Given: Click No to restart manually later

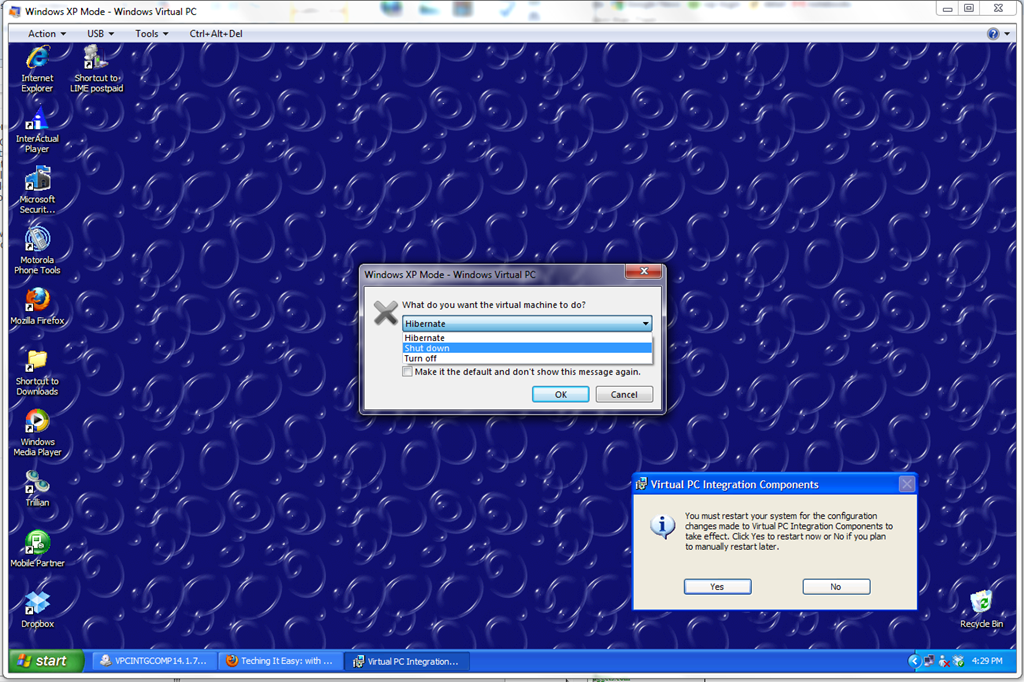Looking at the screenshot, I should 836,587.
